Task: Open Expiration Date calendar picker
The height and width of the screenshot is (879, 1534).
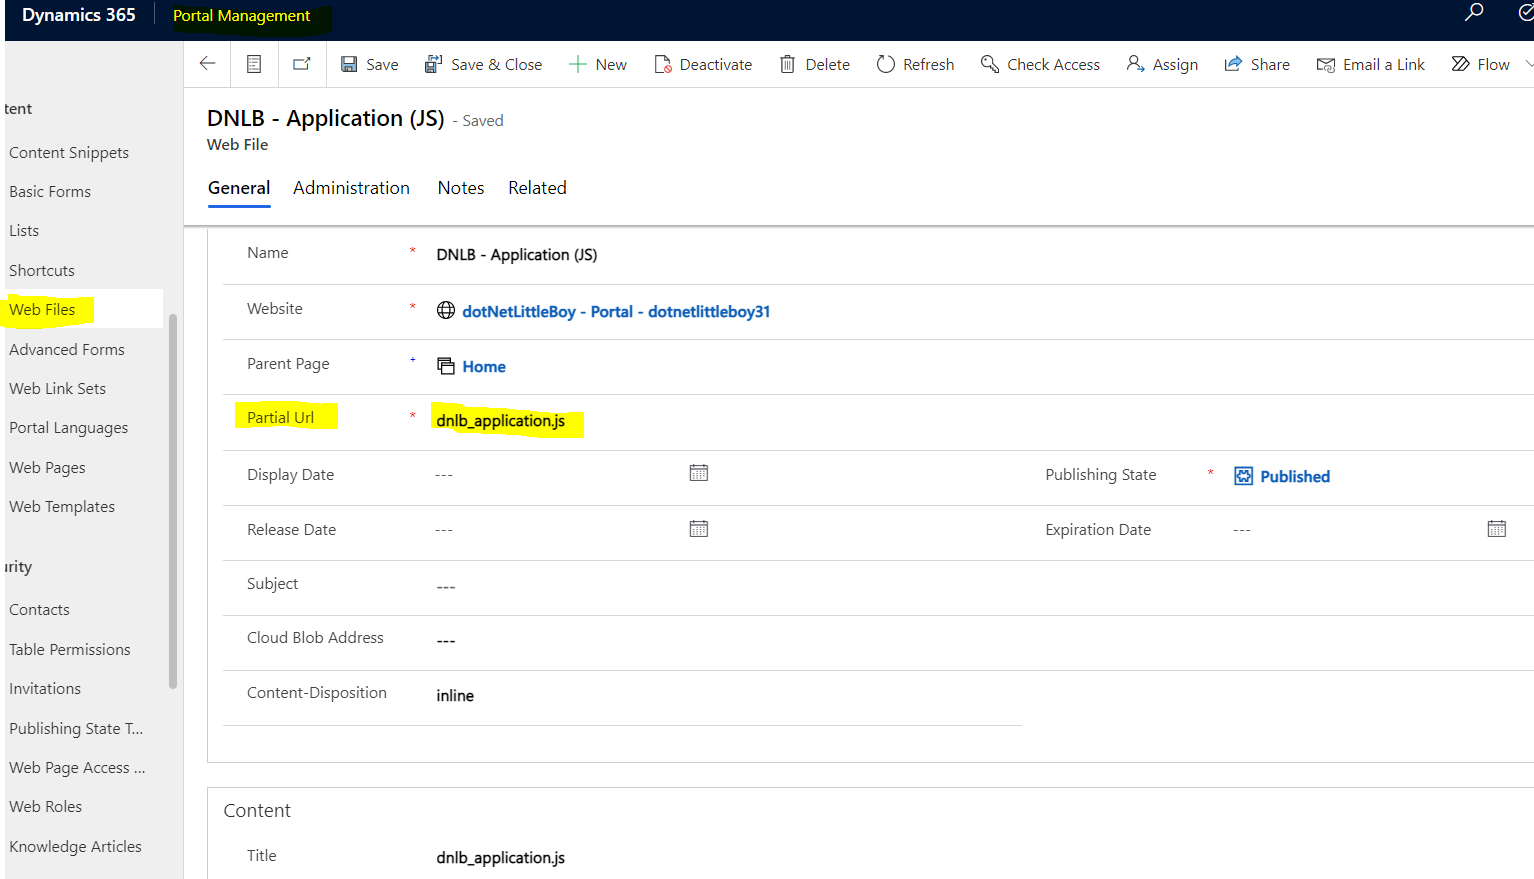Action: (1497, 529)
